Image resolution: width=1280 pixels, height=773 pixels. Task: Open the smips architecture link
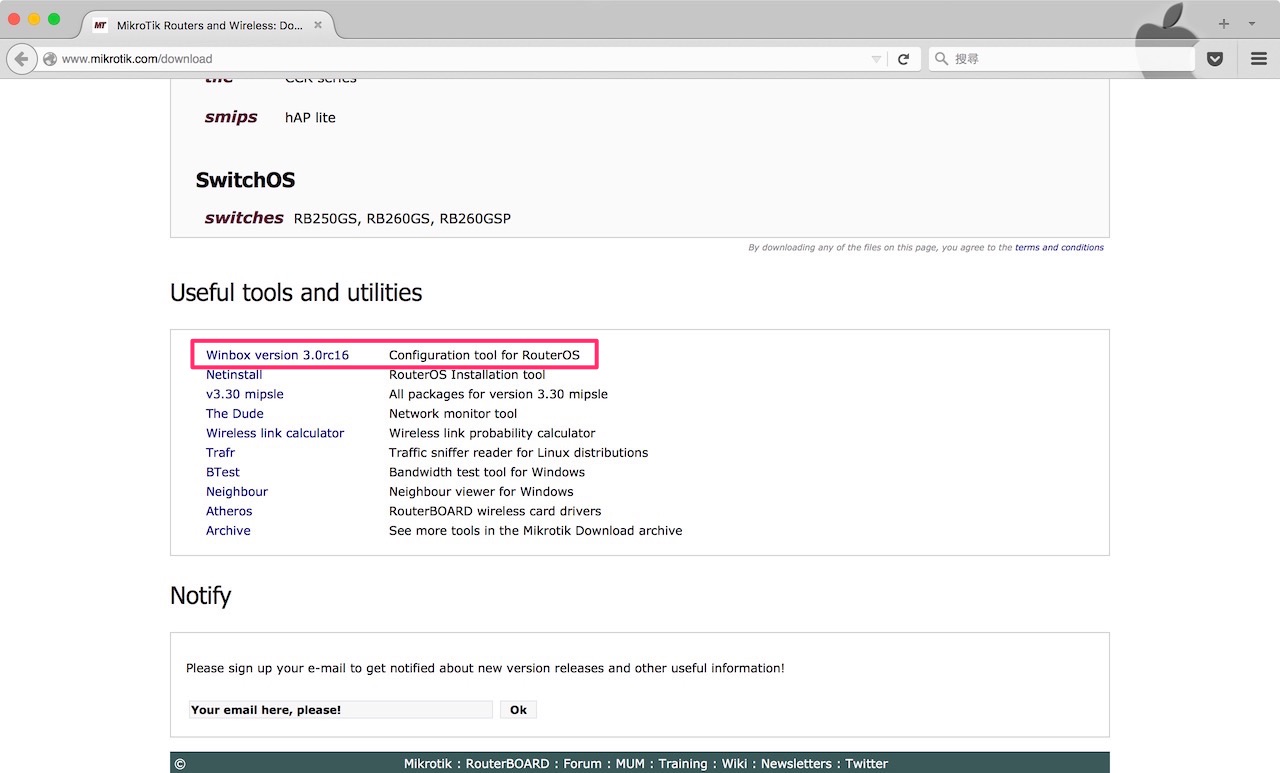pyautogui.click(x=231, y=117)
